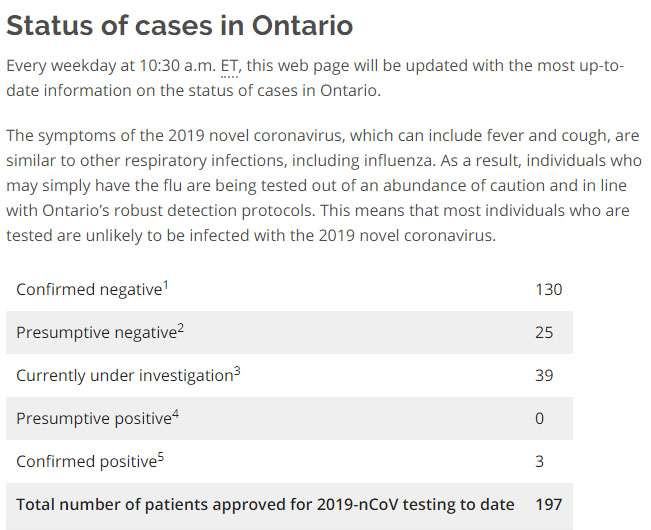Open footnote 2 beside Presumptive negative
Screen dimensions: 651x530
click(x=181, y=328)
